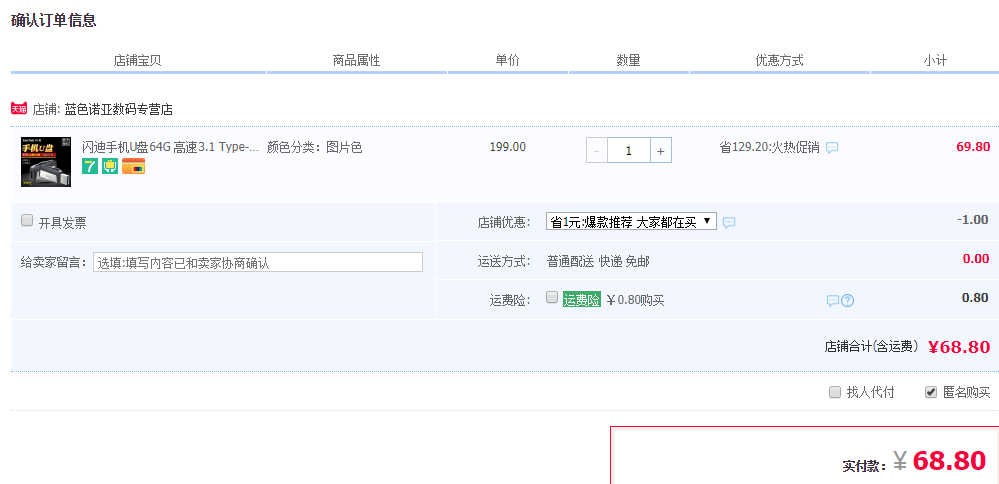Open the promotion comment bubble beside 火热促销

pyautogui.click(x=832, y=148)
